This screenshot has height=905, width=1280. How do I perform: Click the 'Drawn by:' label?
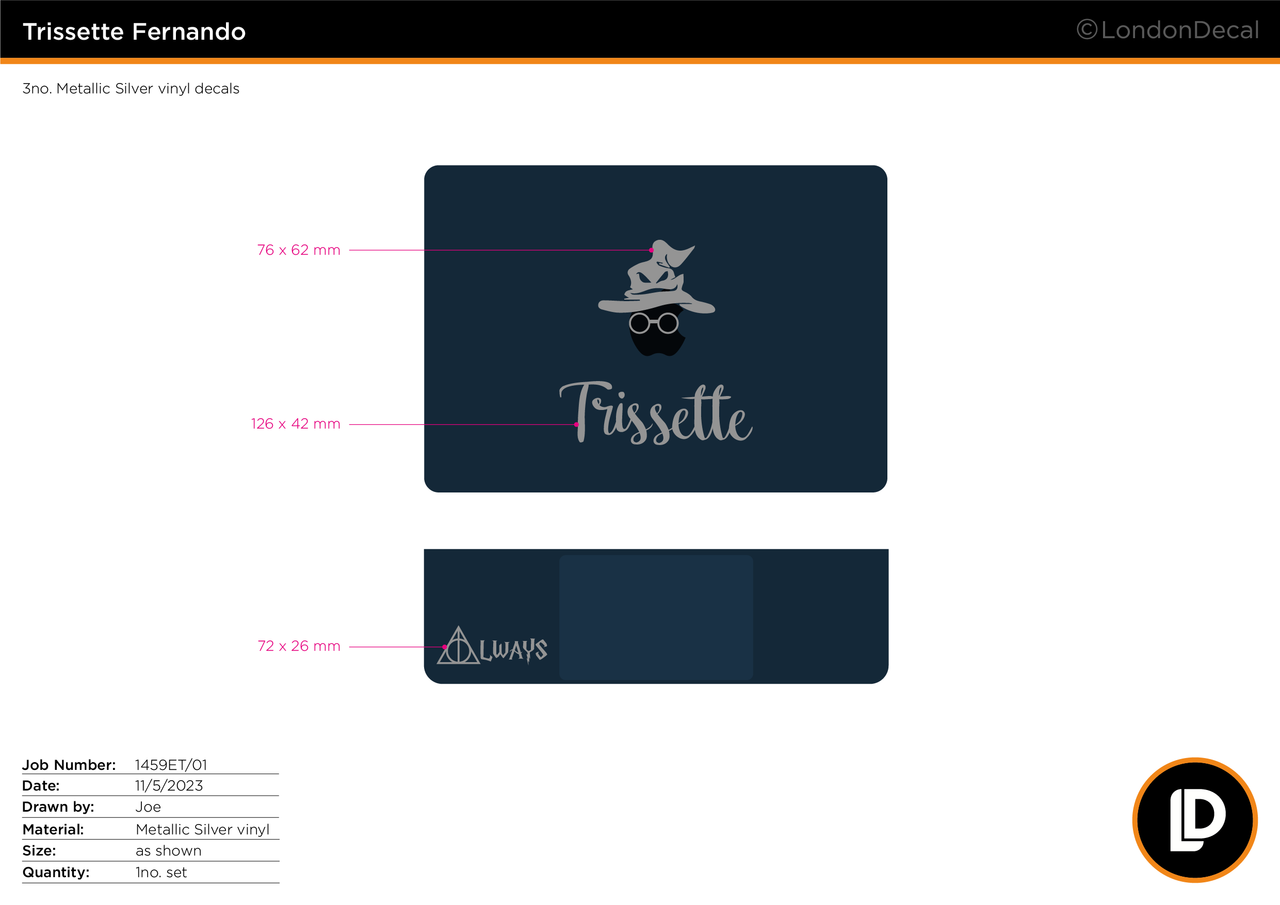pyautogui.click(x=58, y=807)
